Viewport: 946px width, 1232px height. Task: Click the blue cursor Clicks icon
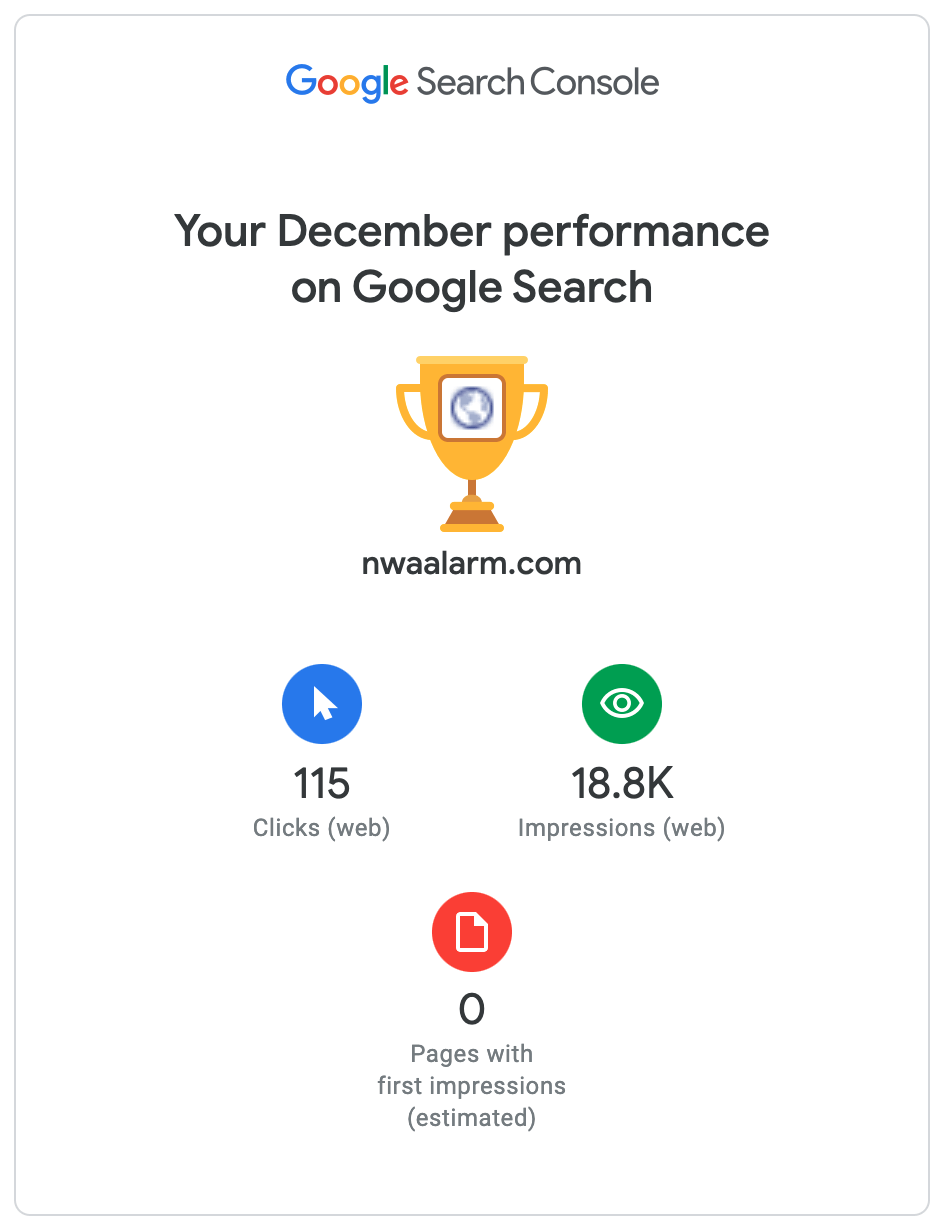point(322,704)
